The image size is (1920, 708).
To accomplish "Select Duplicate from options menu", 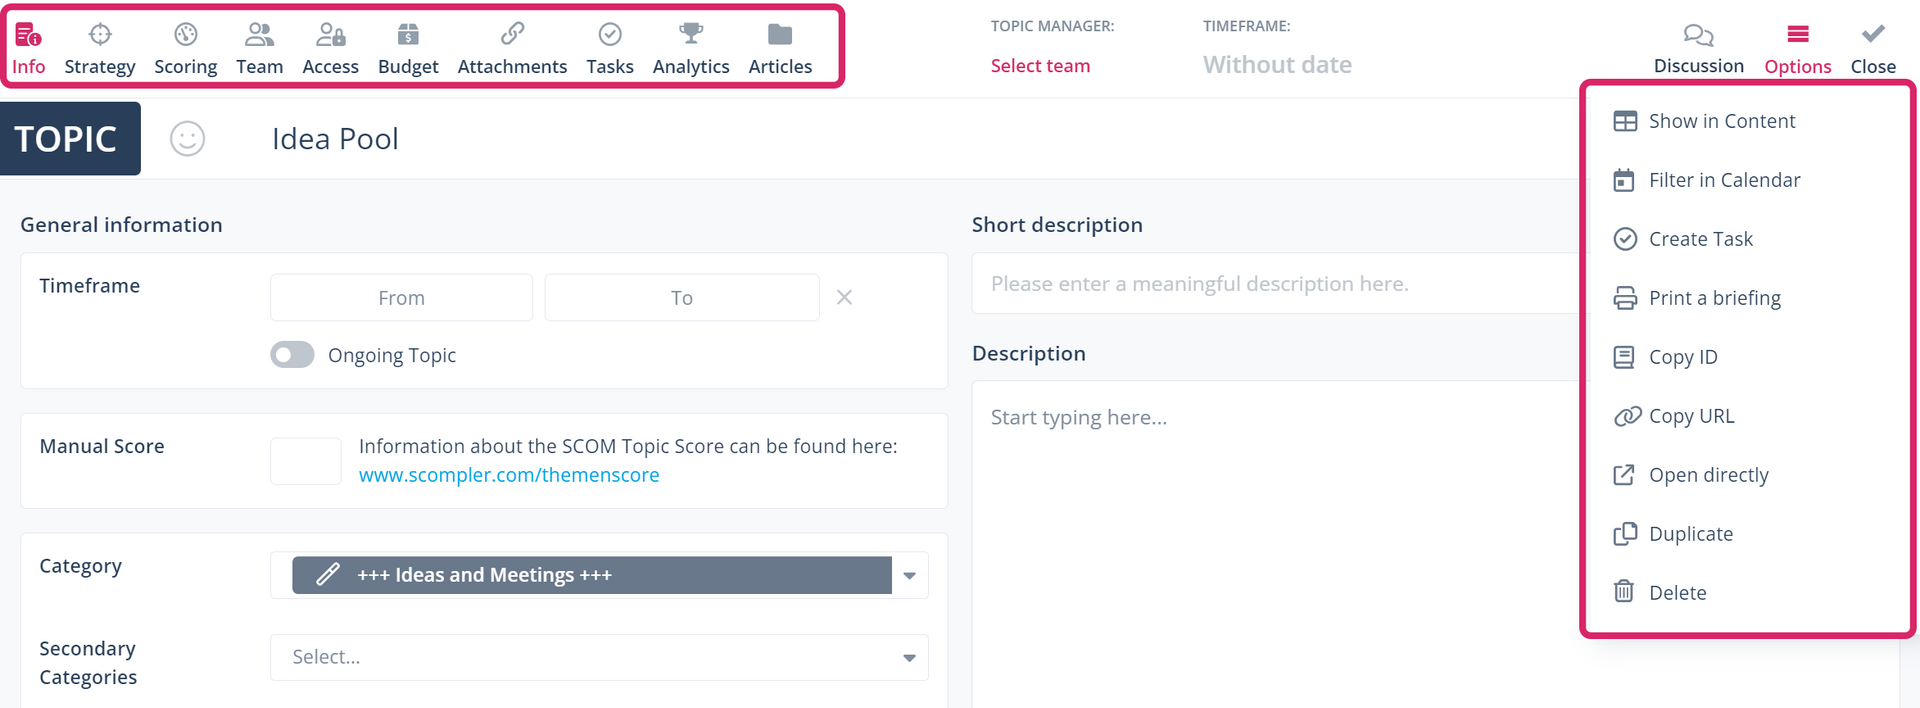I will point(1690,534).
